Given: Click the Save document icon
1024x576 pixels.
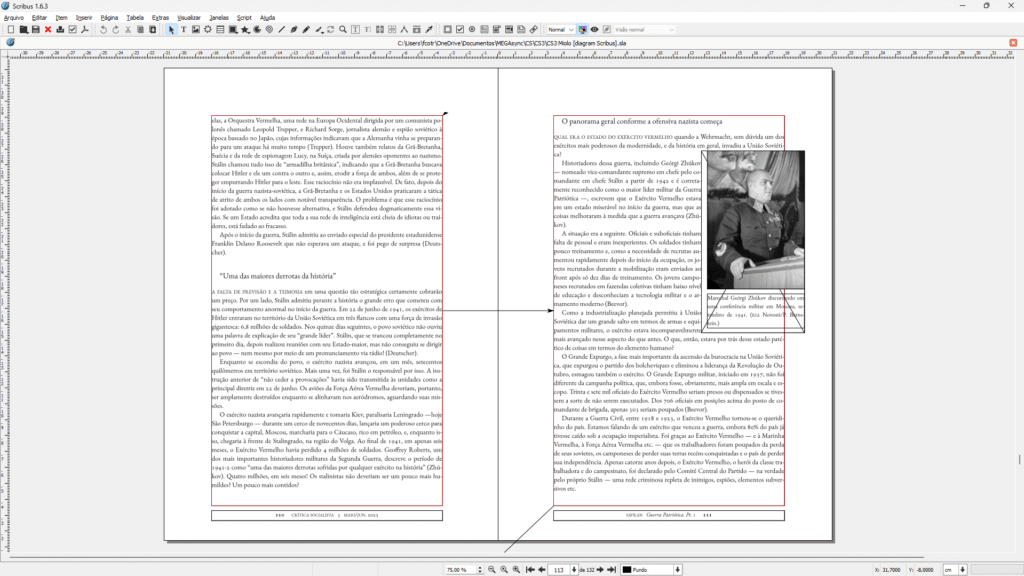Looking at the screenshot, I should (x=35, y=30).
